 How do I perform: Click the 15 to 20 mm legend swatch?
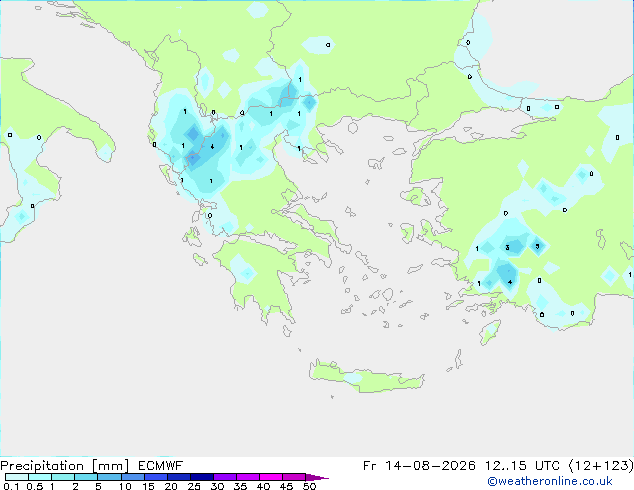tap(155, 477)
